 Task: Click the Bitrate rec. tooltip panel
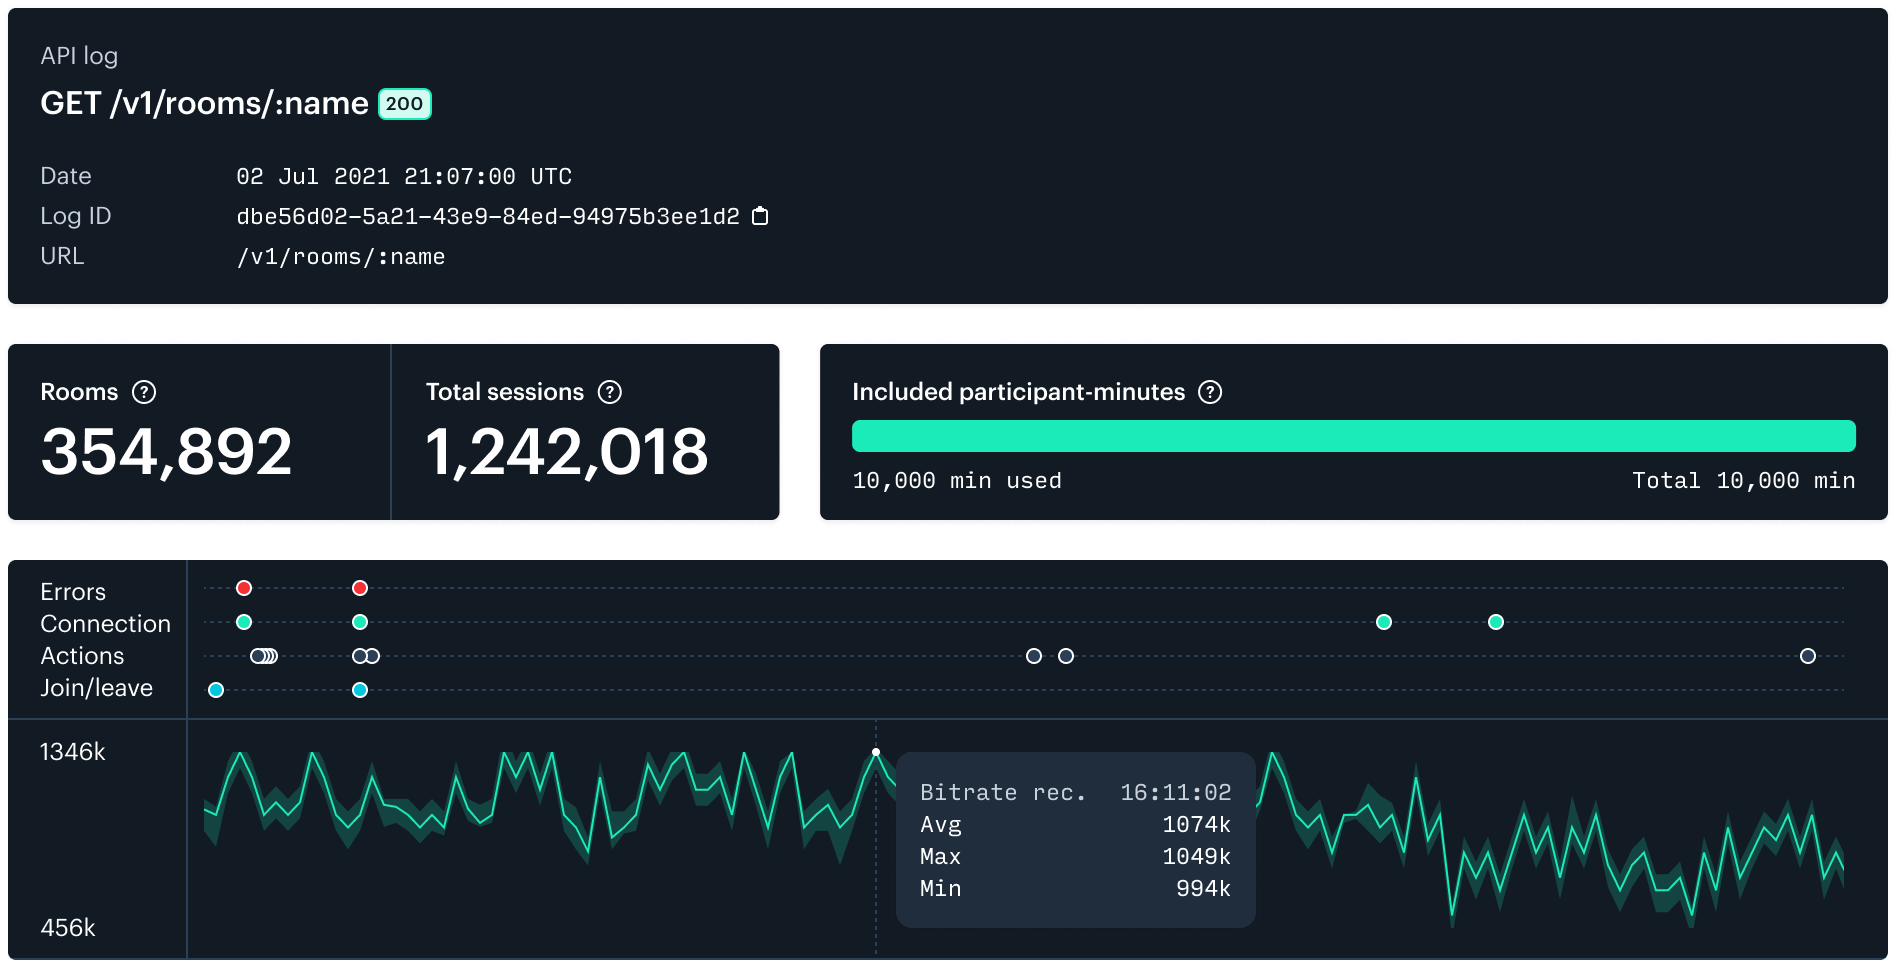coord(1075,840)
